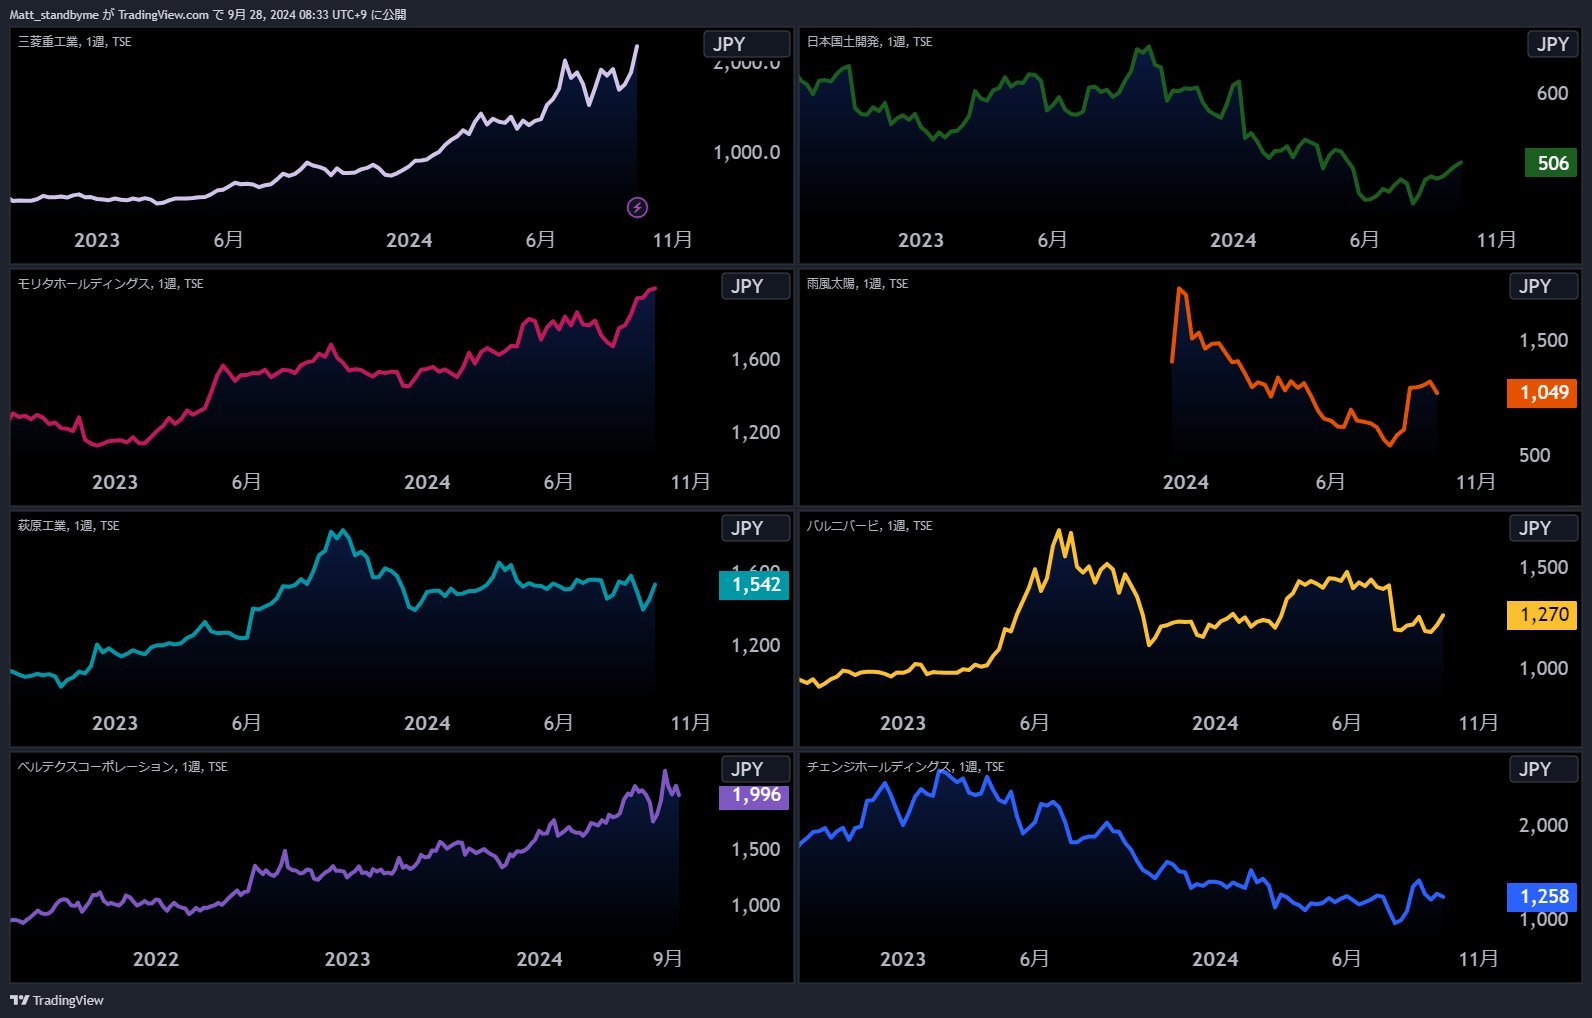Click the blue 1,258 price label
The width and height of the screenshot is (1592, 1018).
[x=1542, y=897]
